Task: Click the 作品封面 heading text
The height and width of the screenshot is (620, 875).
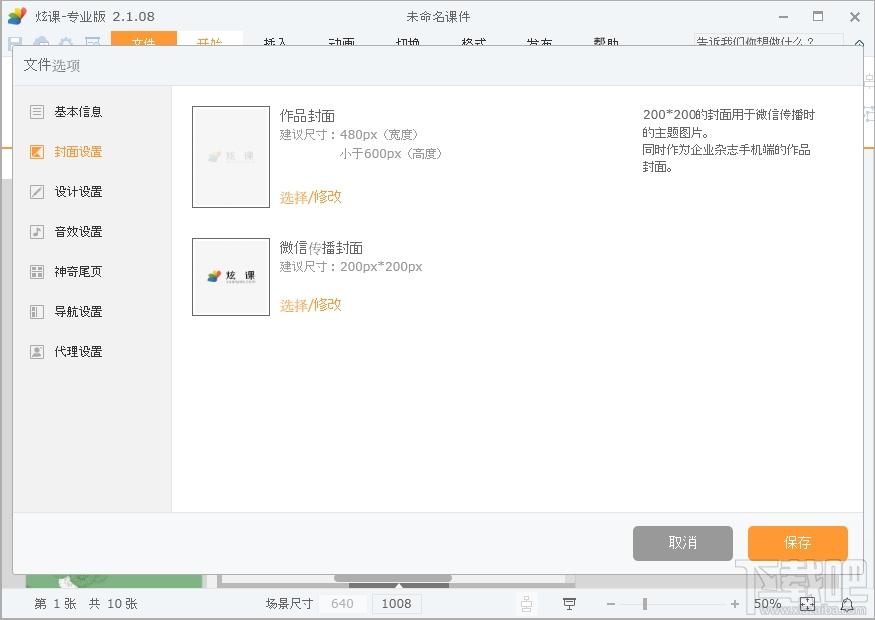Action: point(307,116)
